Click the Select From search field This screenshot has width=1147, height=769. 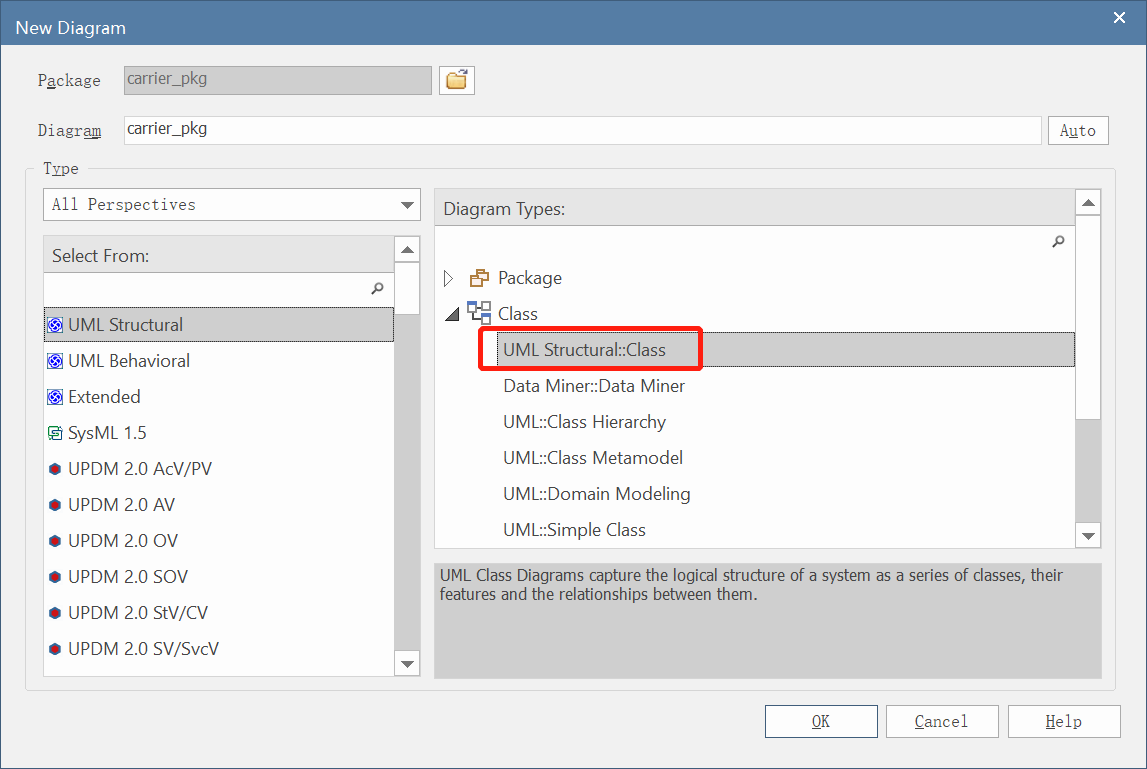click(219, 289)
